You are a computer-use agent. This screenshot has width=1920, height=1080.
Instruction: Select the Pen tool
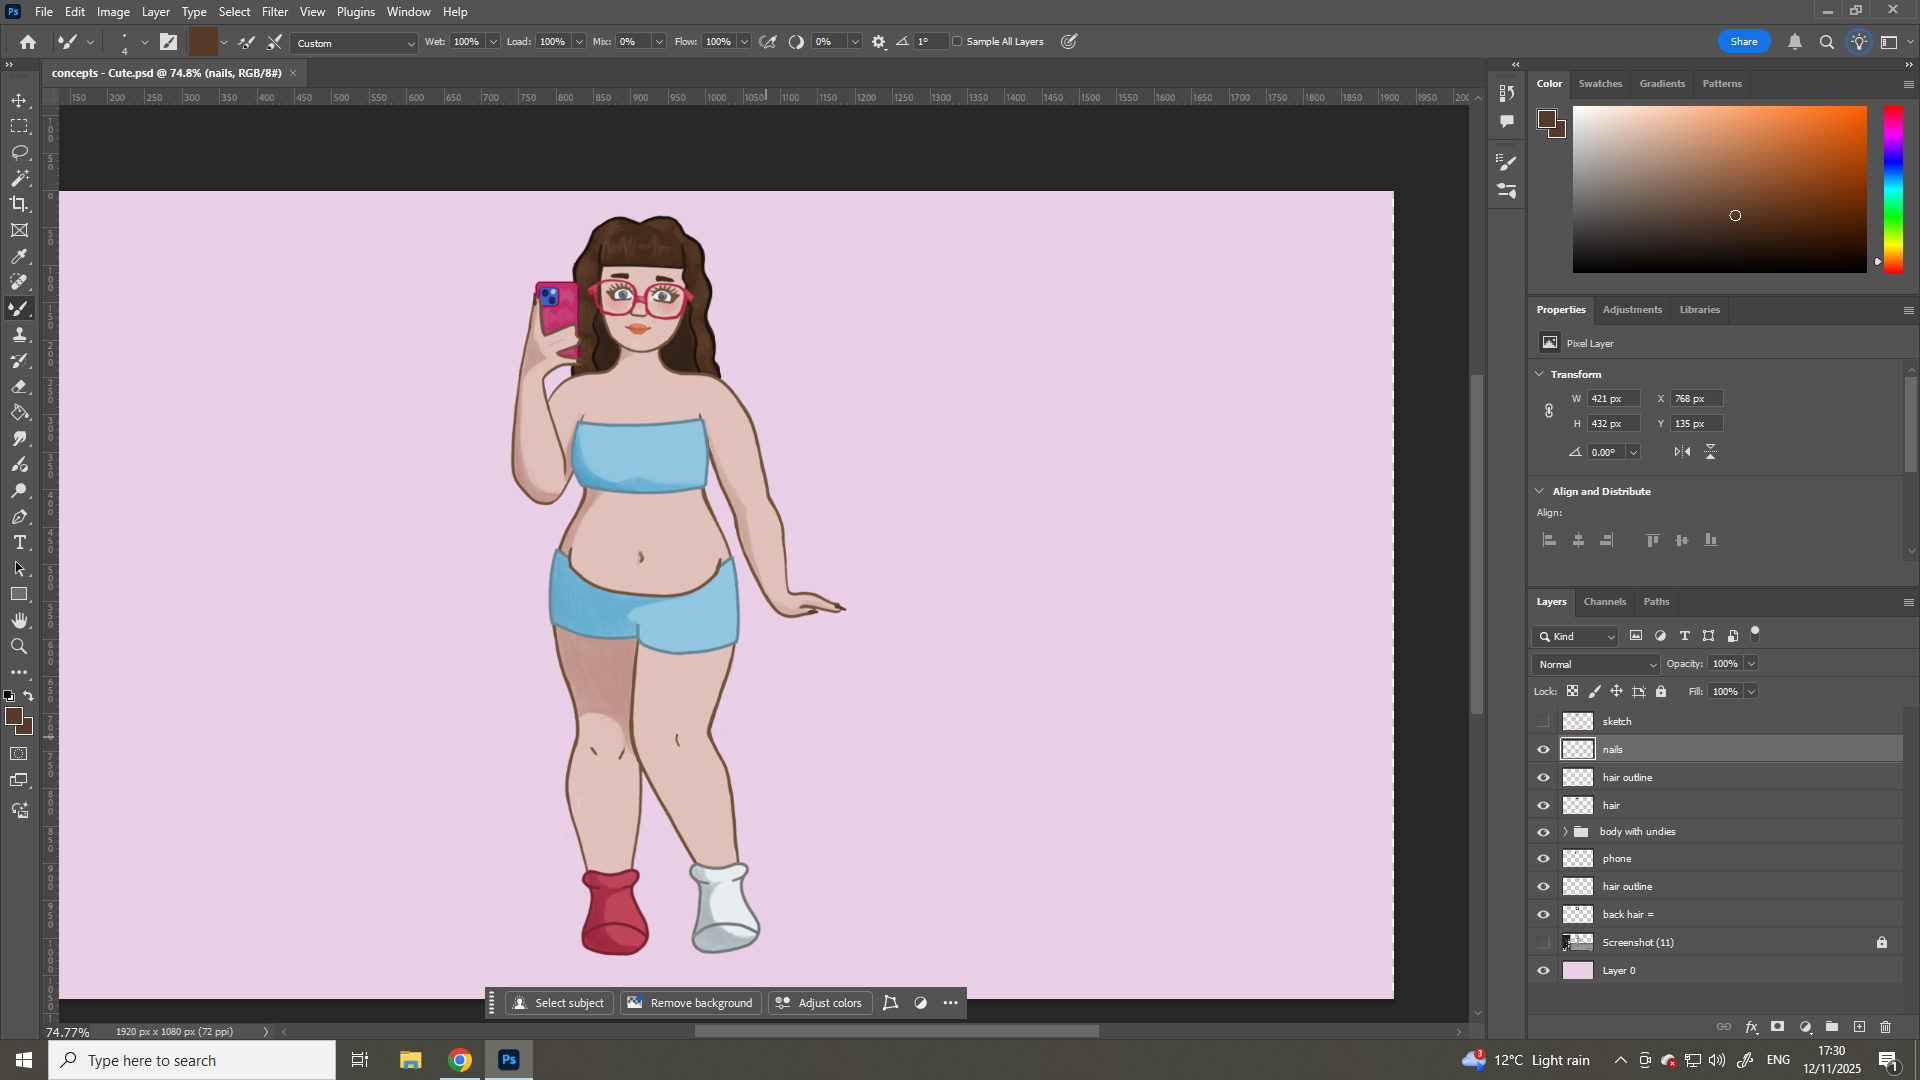tap(19, 517)
